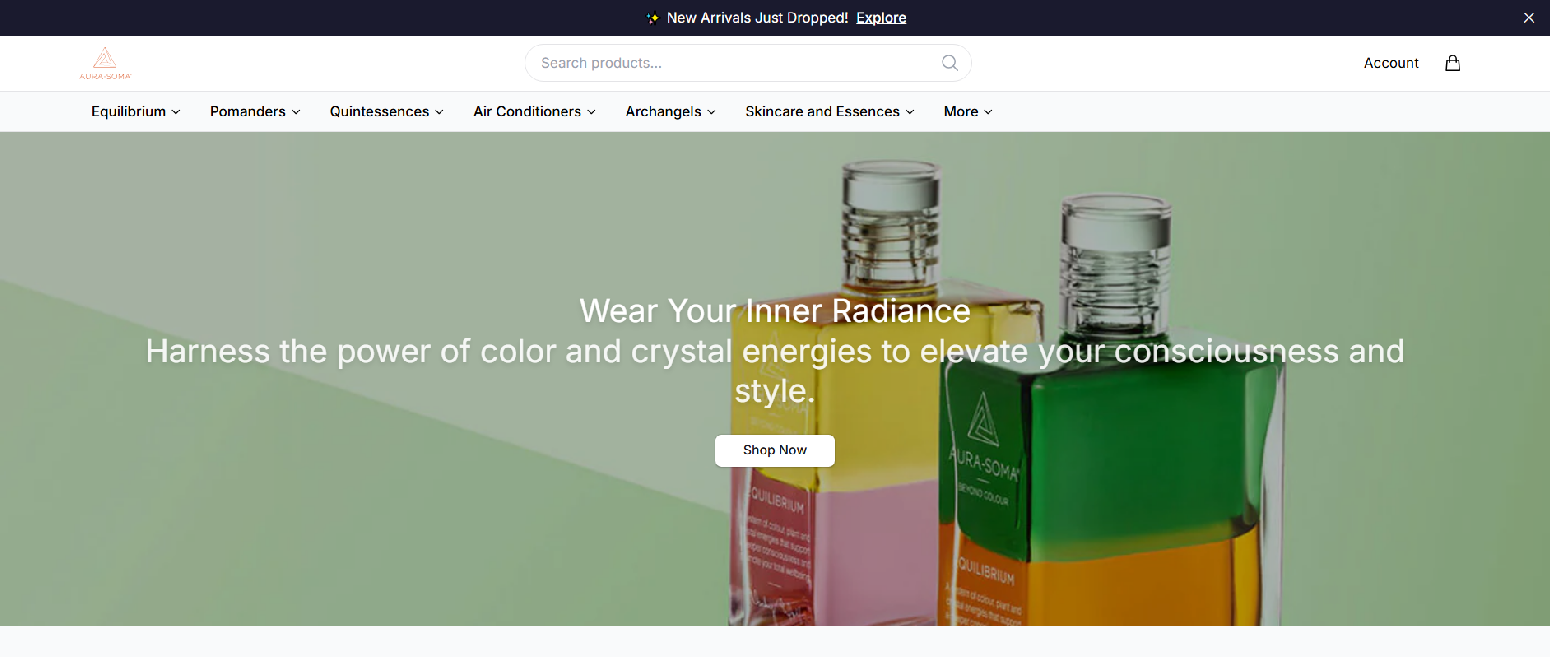Expand the Skincare and Essences menu
This screenshot has height=657, width=1550.
(x=830, y=112)
